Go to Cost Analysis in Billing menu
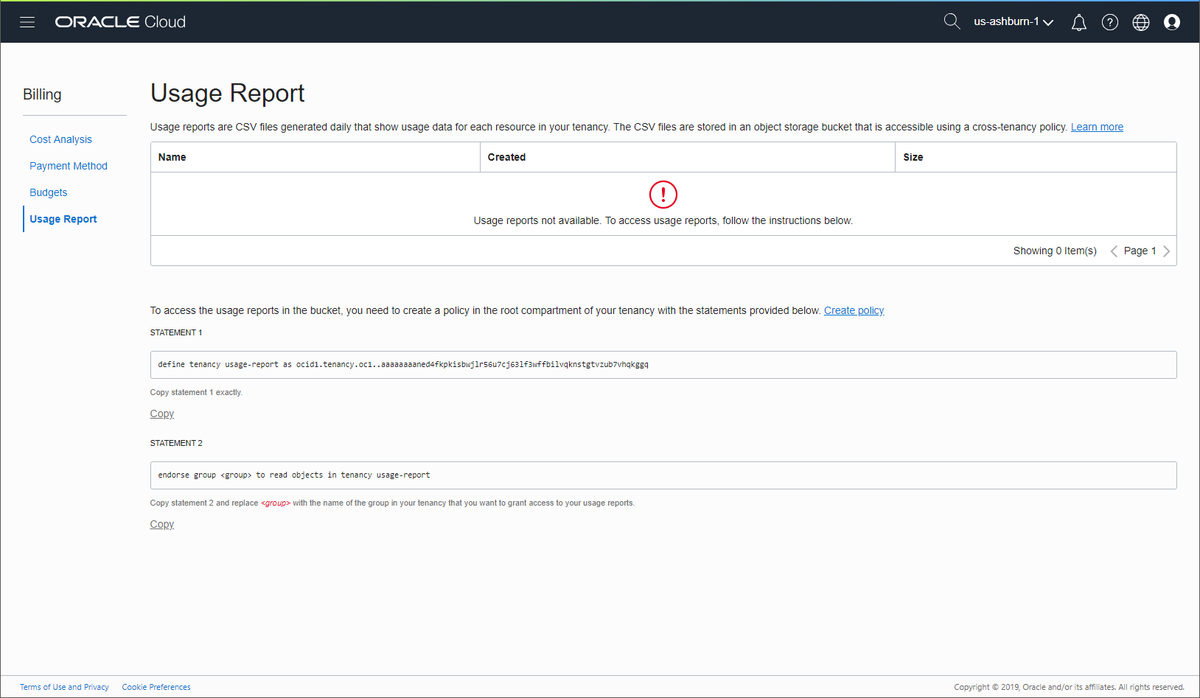The width and height of the screenshot is (1200, 698). 61,140
